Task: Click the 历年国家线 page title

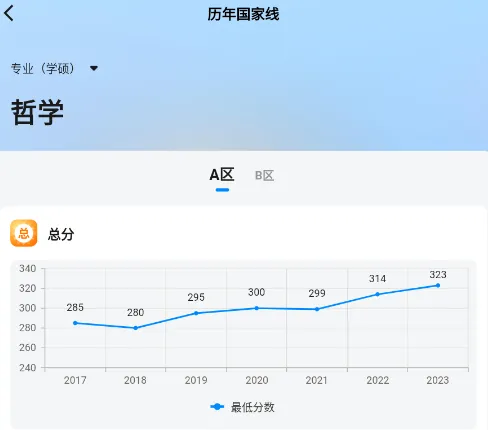Action: tap(243, 14)
